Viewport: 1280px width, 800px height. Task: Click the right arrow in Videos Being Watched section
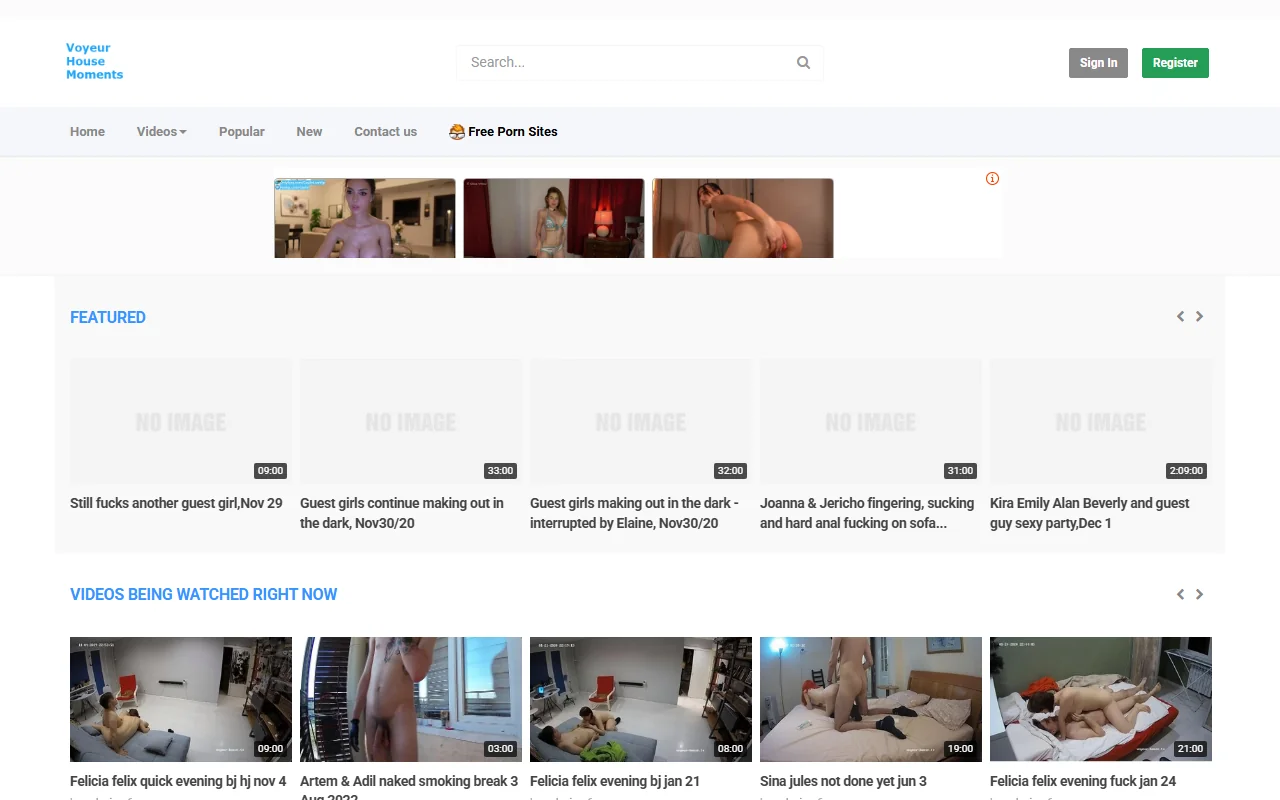tap(1199, 594)
